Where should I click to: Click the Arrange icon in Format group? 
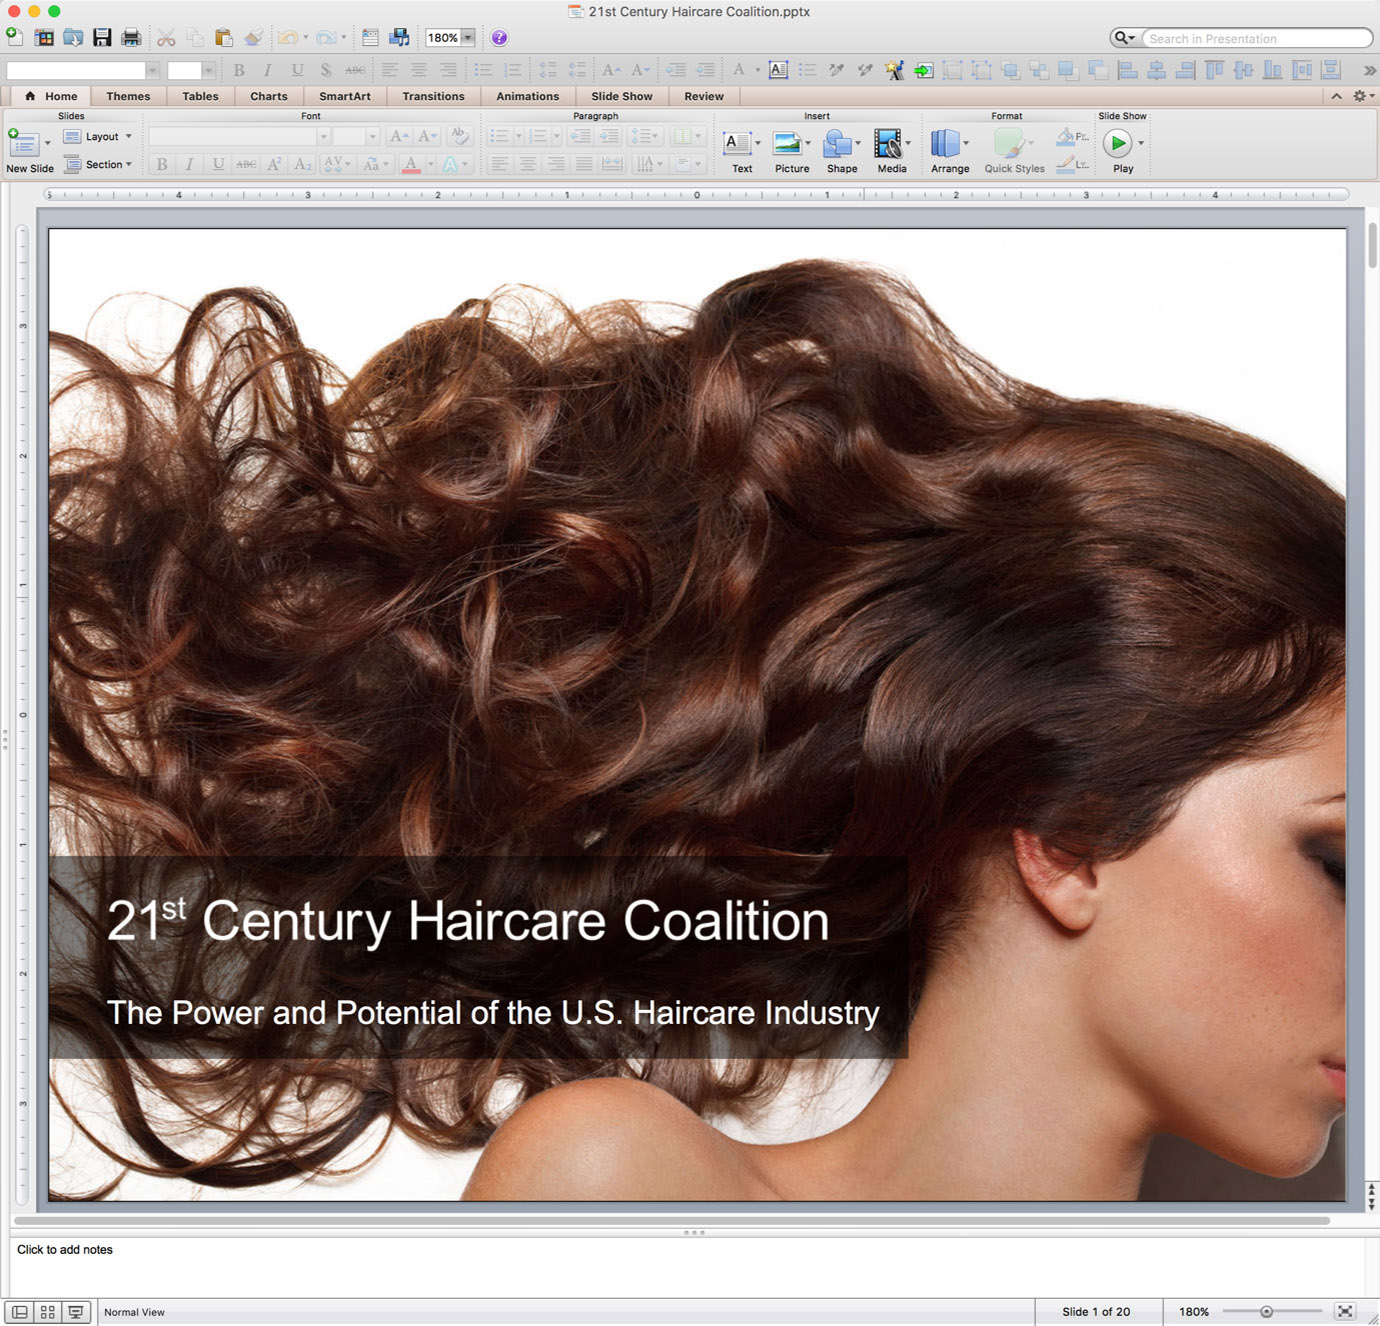[945, 145]
